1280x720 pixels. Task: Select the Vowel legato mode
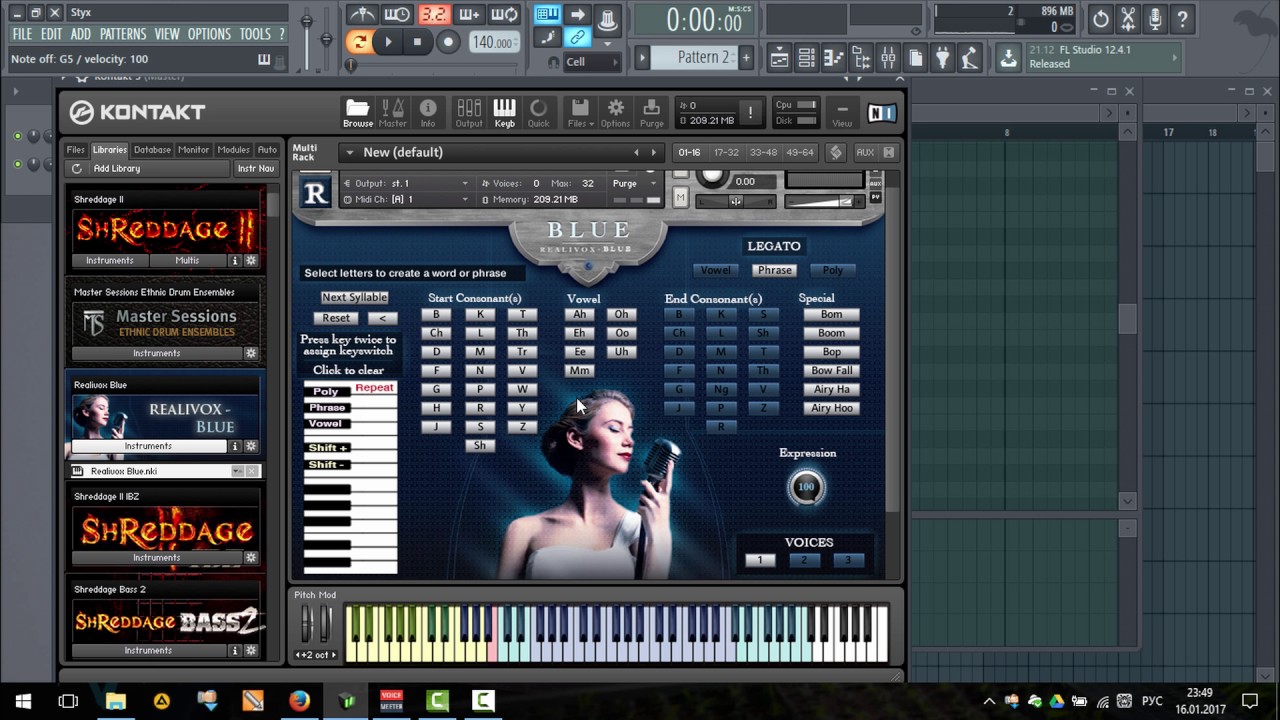(715, 270)
